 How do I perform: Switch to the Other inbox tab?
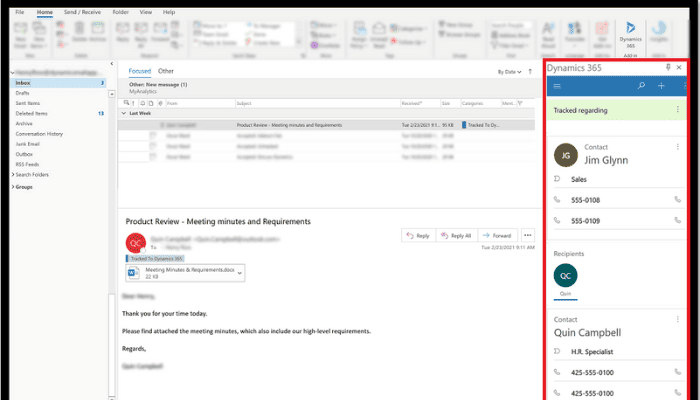point(166,71)
